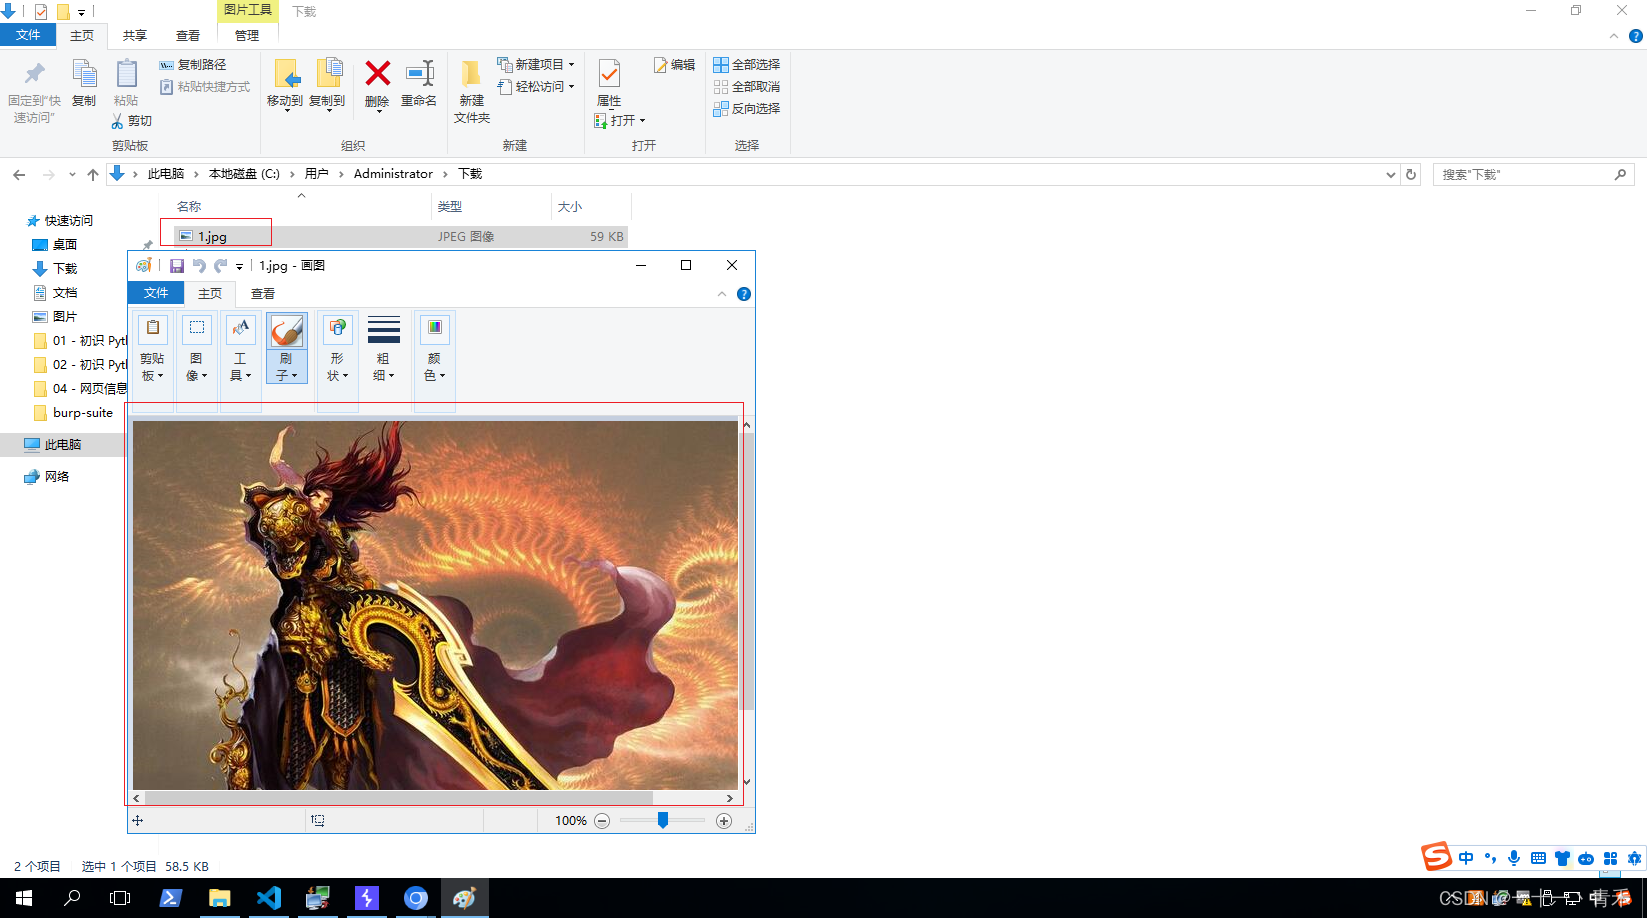Collapse the Paint ribbon with chevron
Viewport: 1647px width, 918px height.
tap(722, 294)
